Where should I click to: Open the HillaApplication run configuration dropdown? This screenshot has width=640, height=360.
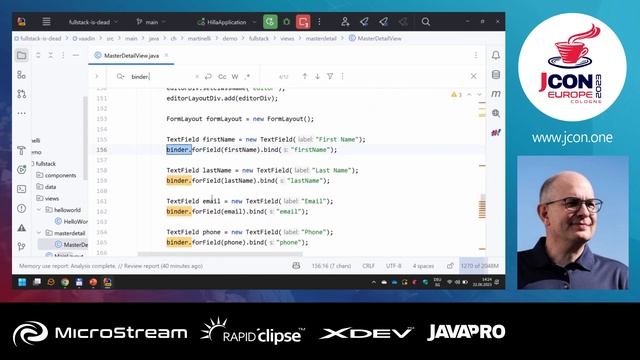click(x=227, y=22)
